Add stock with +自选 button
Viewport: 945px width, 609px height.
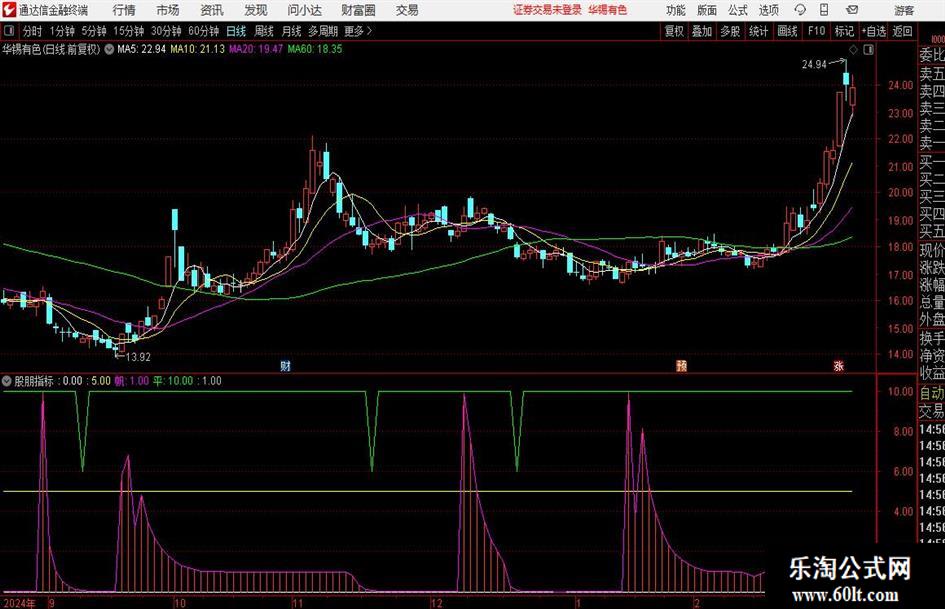tap(874, 31)
